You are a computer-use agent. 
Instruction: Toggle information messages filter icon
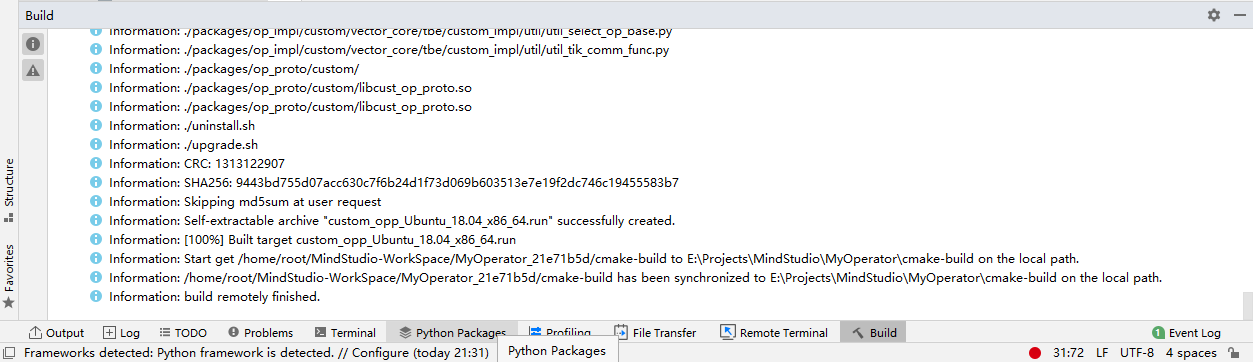(x=33, y=44)
